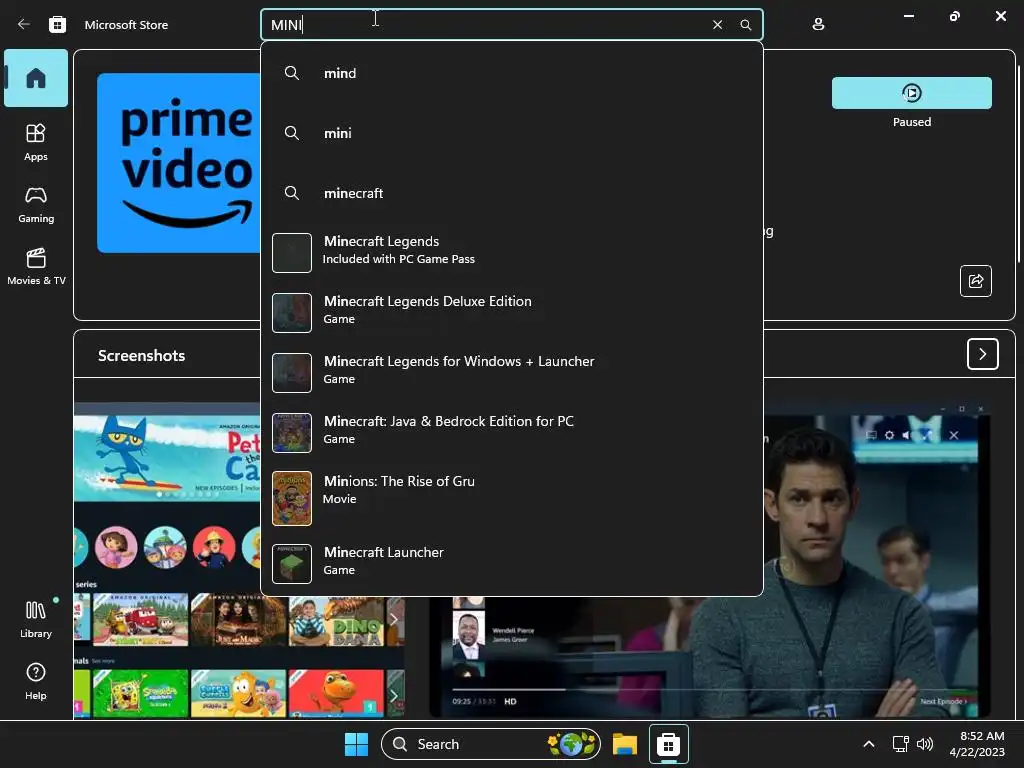Open Minions: The Rise of Gru movie
Viewport: 1024px width, 768px height.
point(511,497)
